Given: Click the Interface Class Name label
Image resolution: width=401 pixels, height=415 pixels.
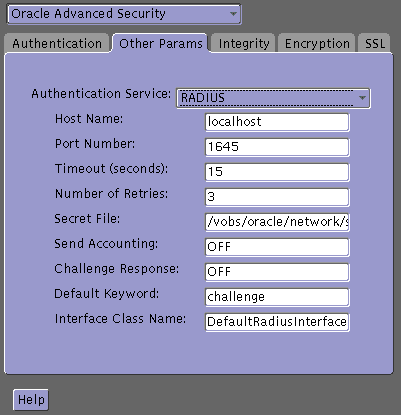Looking at the screenshot, I should coord(120,319).
